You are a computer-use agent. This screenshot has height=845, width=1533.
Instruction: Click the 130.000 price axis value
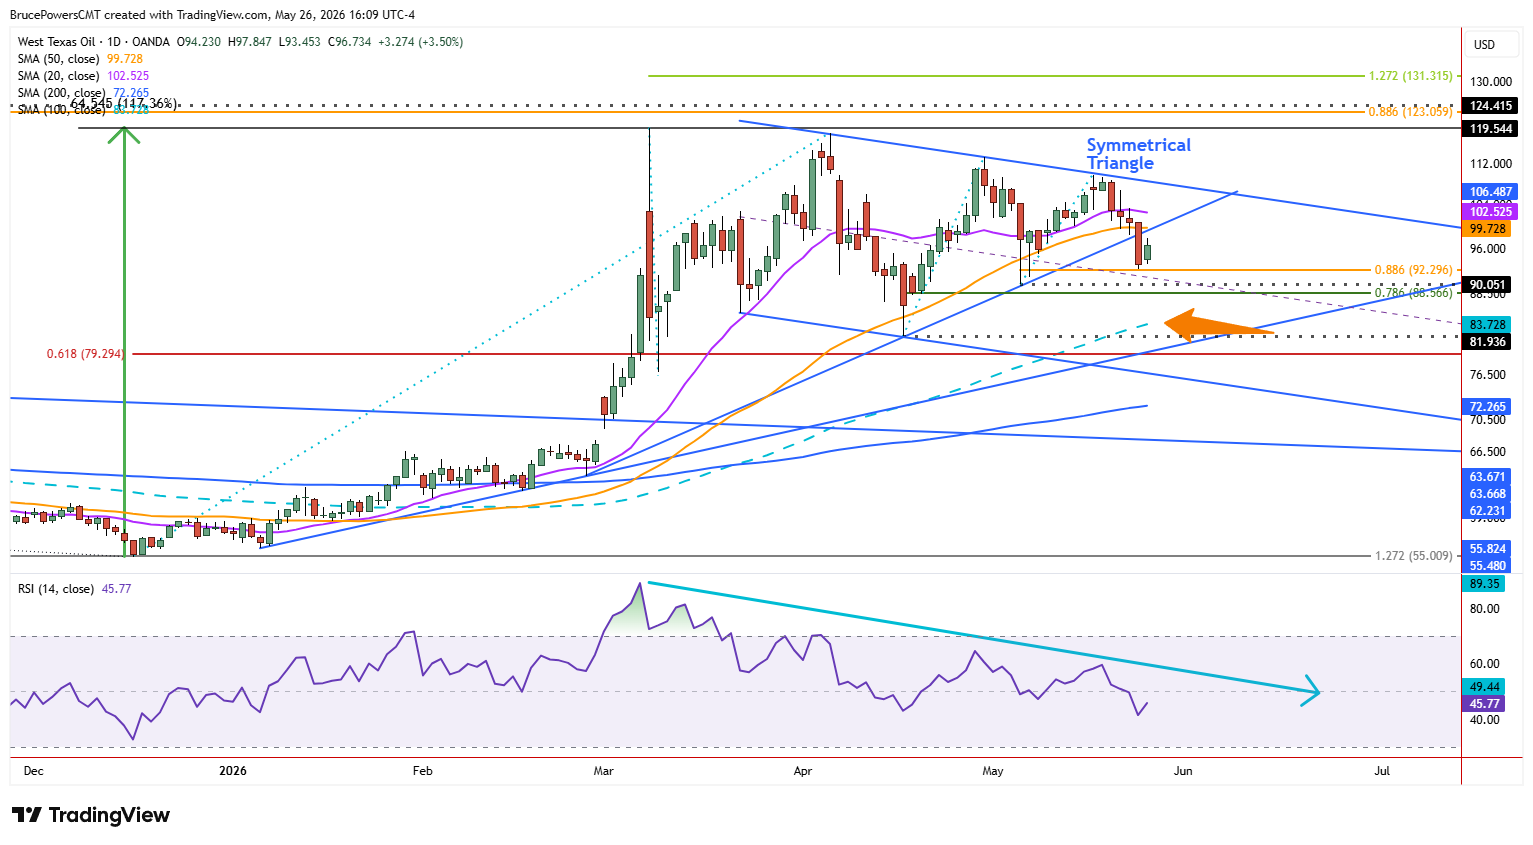1490,82
